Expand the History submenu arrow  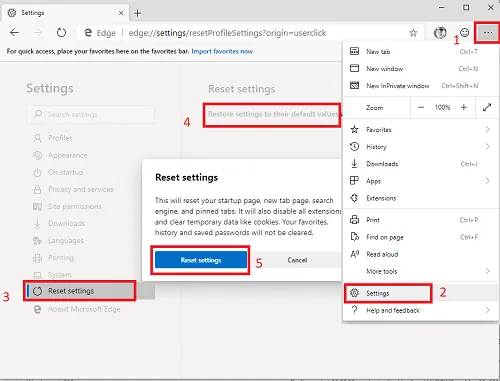(488, 147)
